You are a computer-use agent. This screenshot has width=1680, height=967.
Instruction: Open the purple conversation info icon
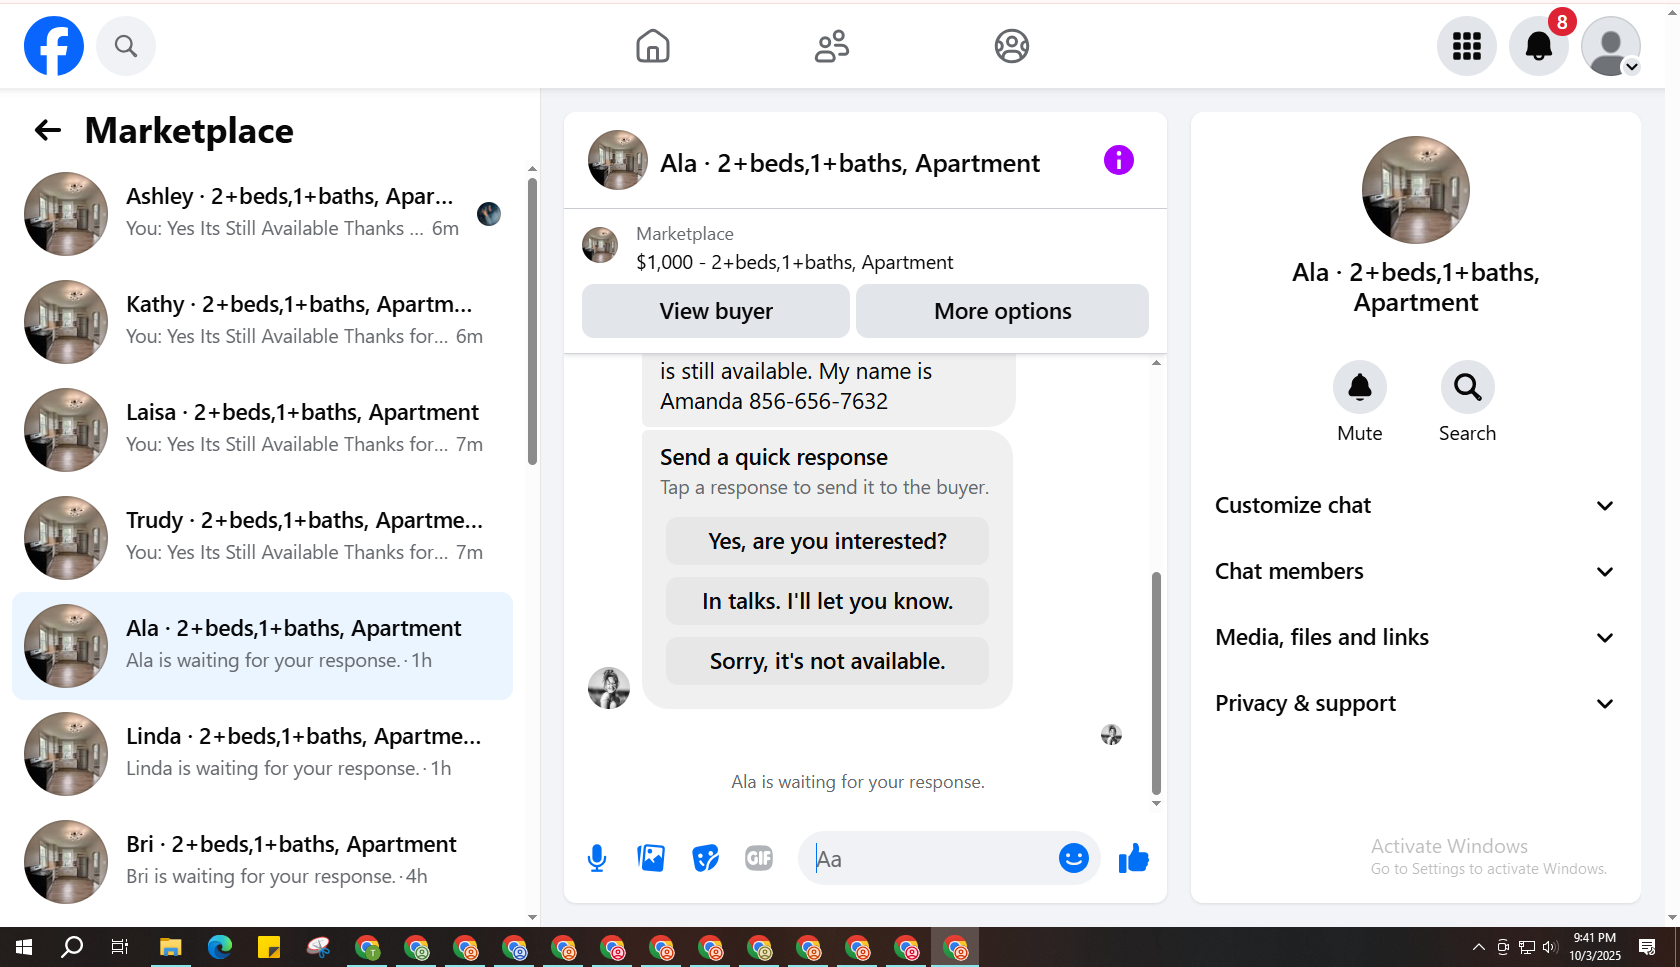click(1119, 160)
